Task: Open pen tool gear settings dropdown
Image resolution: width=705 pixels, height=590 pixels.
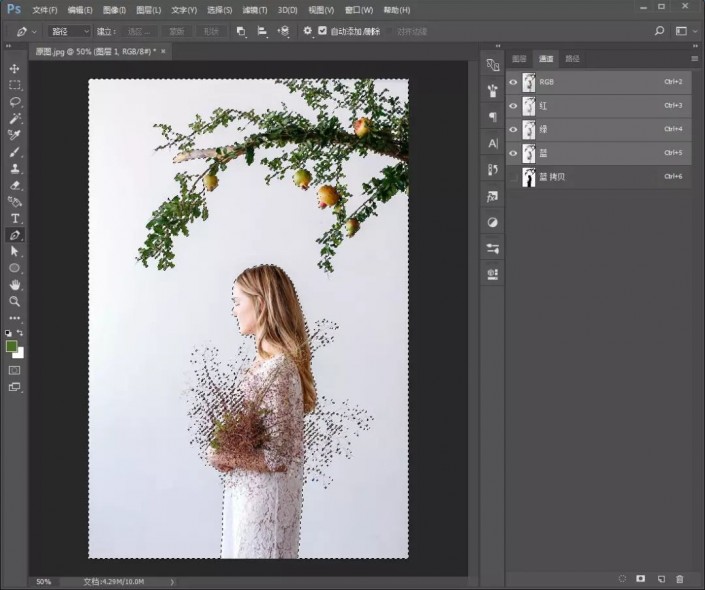Action: pyautogui.click(x=307, y=31)
